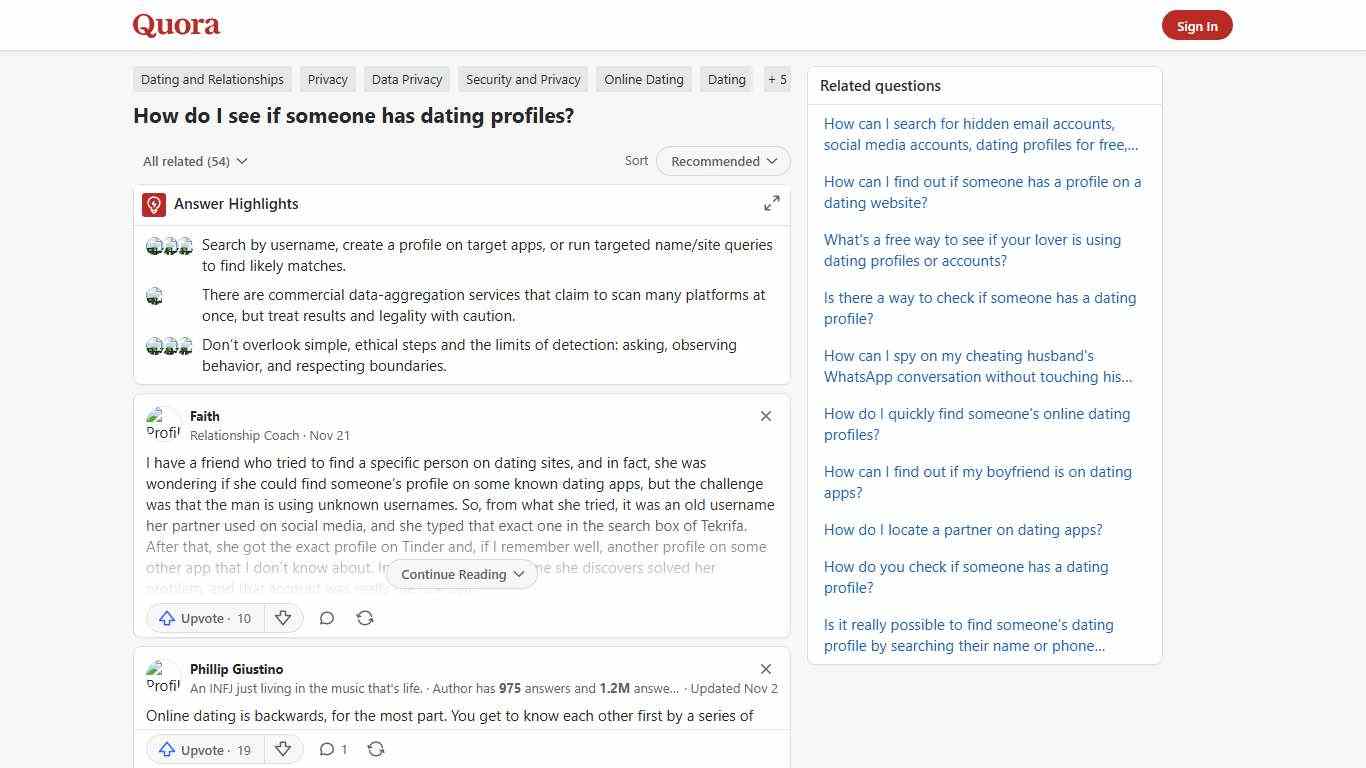1366x768 pixels.
Task: Click the Sign In button
Action: [1197, 25]
